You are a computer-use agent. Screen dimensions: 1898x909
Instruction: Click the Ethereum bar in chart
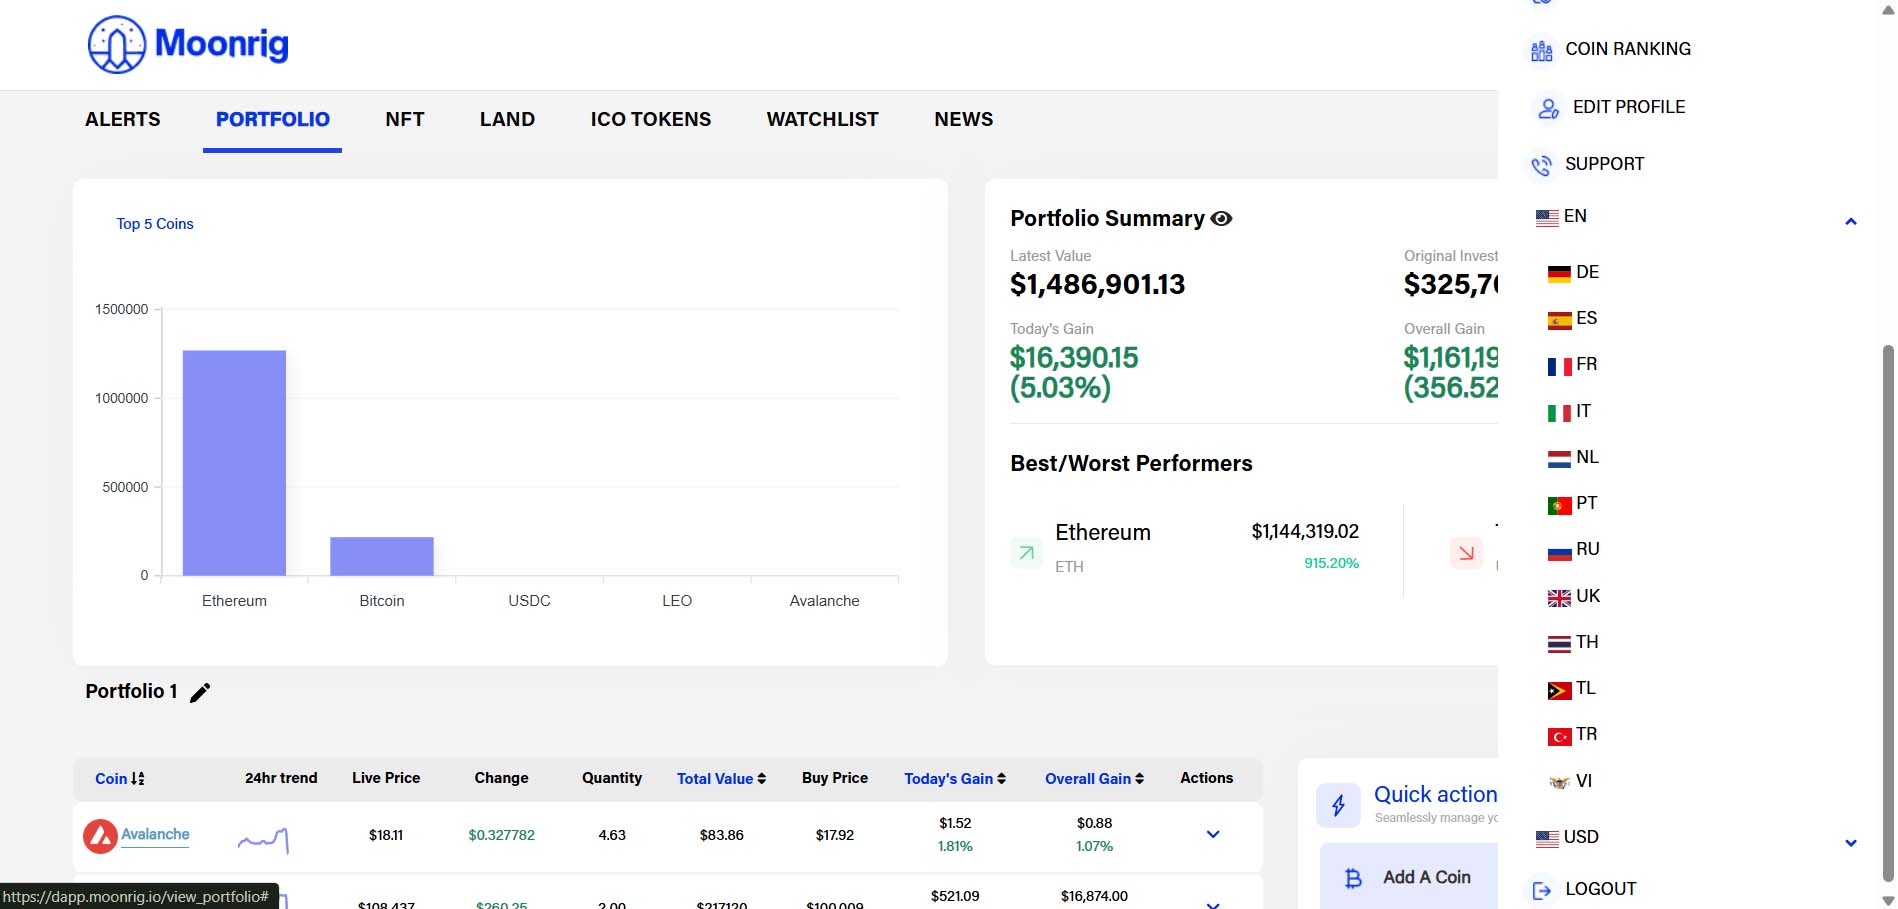click(x=234, y=463)
